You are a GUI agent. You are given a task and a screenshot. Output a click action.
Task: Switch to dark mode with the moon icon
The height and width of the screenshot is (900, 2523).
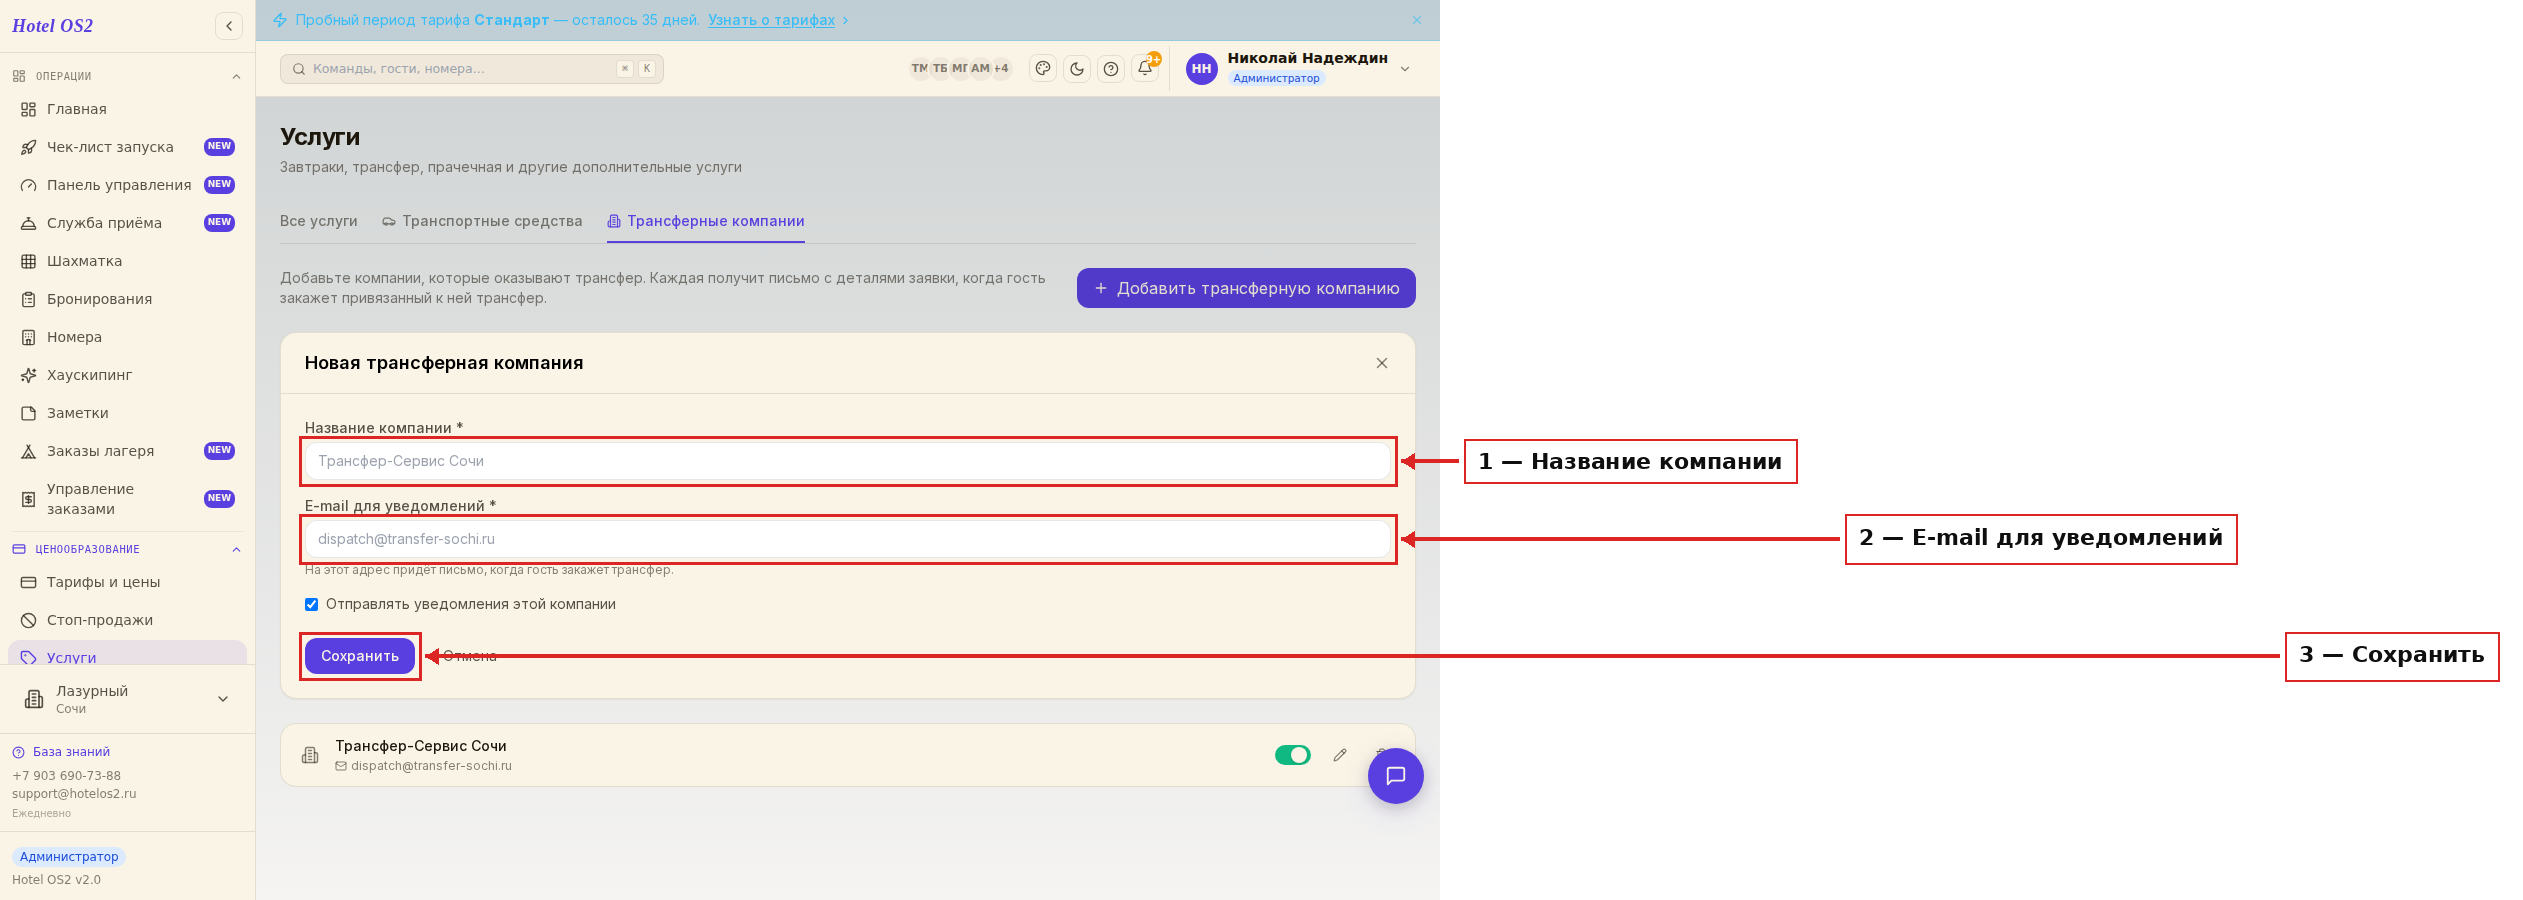[x=1077, y=68]
